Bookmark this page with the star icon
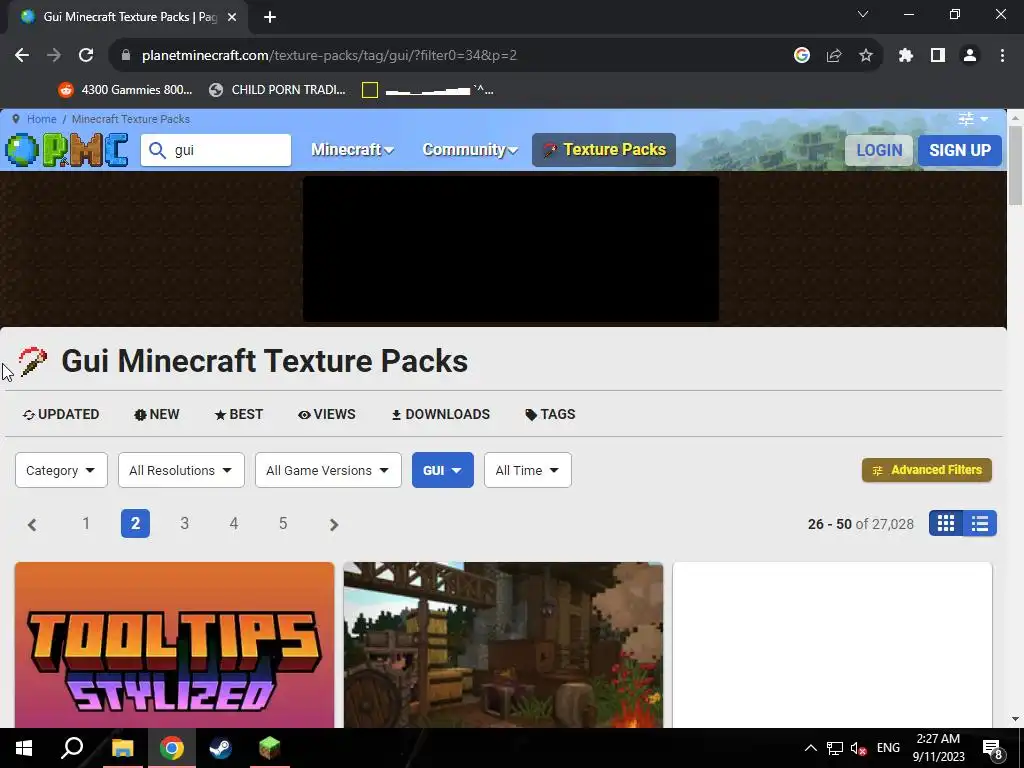 point(866,56)
